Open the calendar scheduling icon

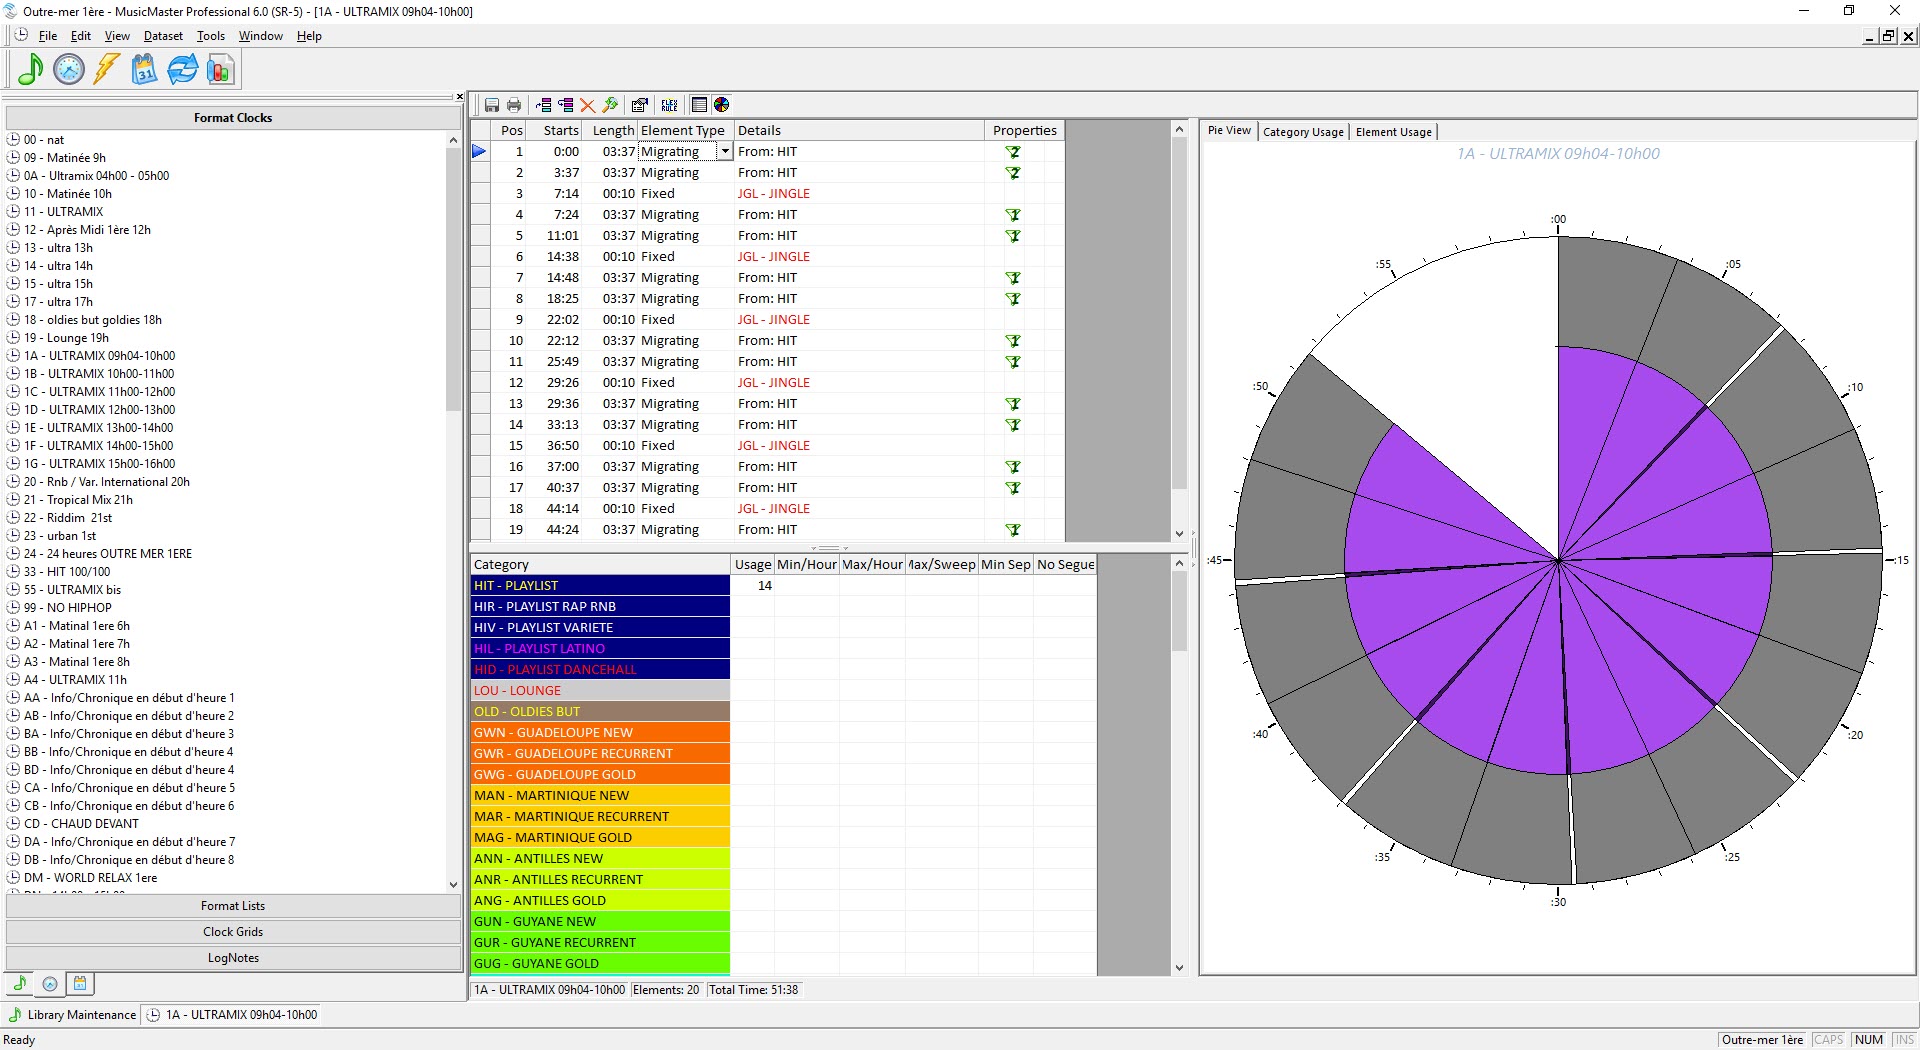tap(145, 70)
